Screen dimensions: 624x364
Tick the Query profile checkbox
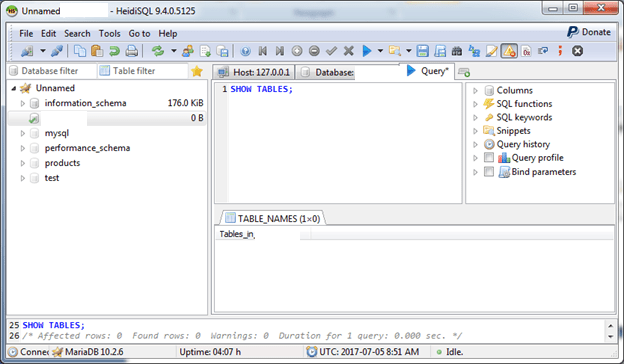click(489, 158)
